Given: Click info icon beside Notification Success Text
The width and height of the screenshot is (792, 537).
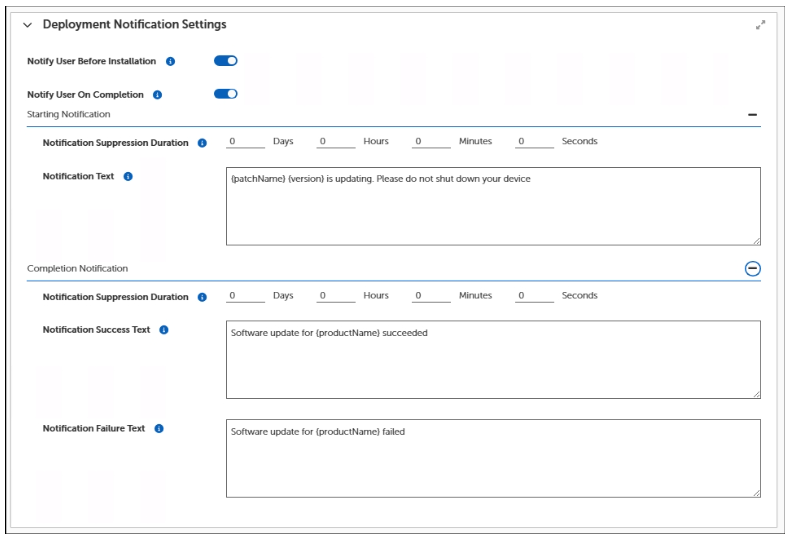Looking at the screenshot, I should coord(164,330).
